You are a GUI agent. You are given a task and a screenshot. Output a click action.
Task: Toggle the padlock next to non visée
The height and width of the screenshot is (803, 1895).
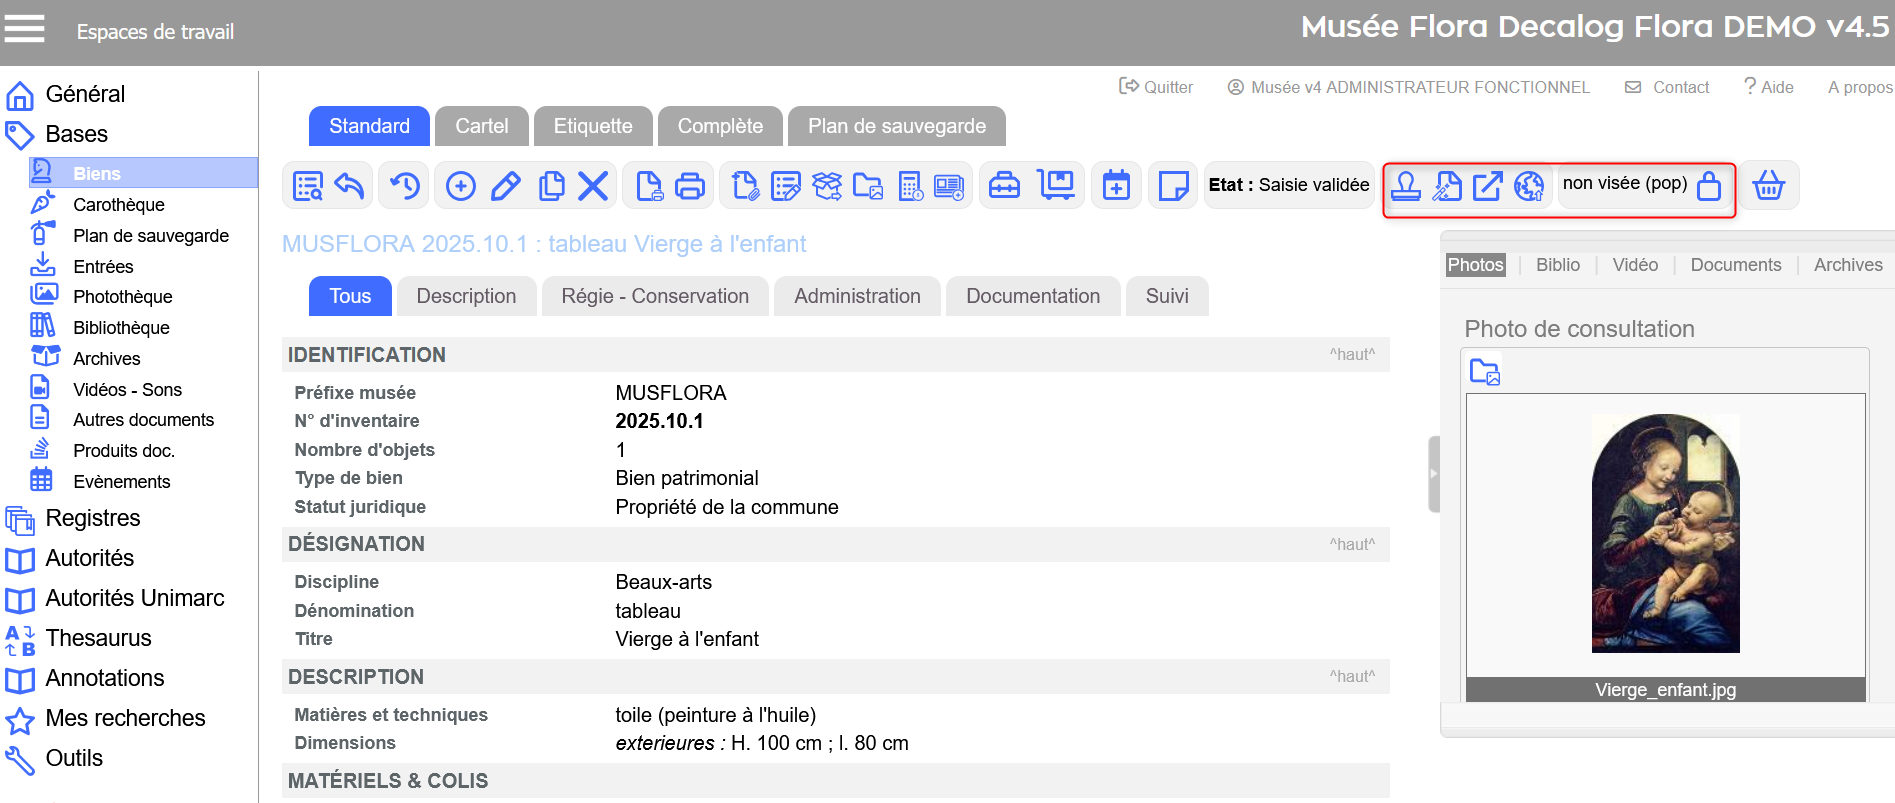pos(1709,186)
